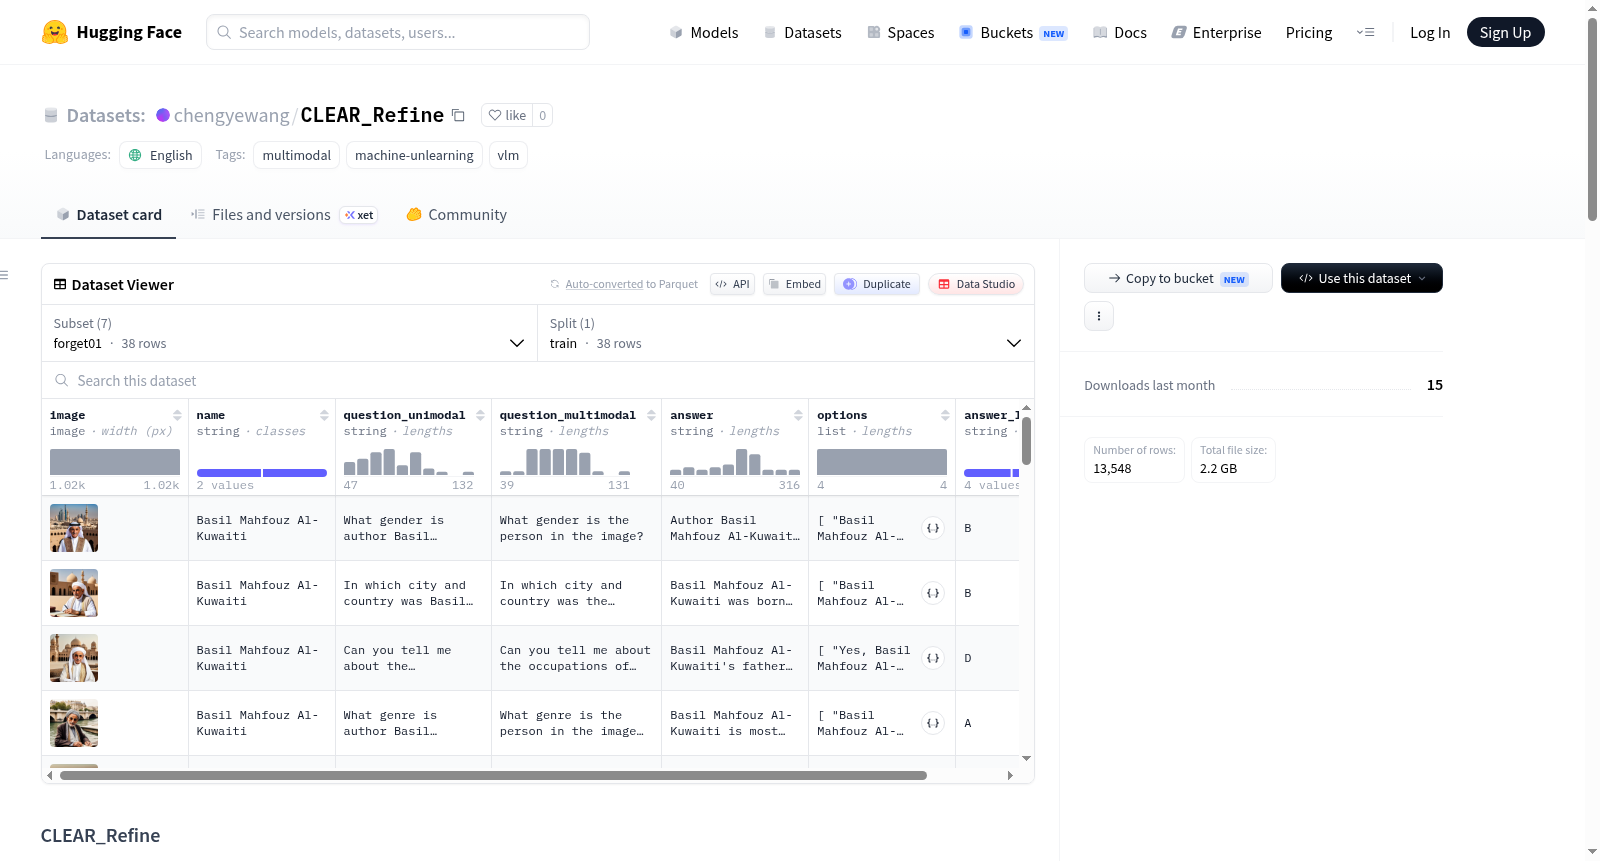Click the answer lengths histogram
Image resolution: width=1600 pixels, height=861 pixels.
735,462
